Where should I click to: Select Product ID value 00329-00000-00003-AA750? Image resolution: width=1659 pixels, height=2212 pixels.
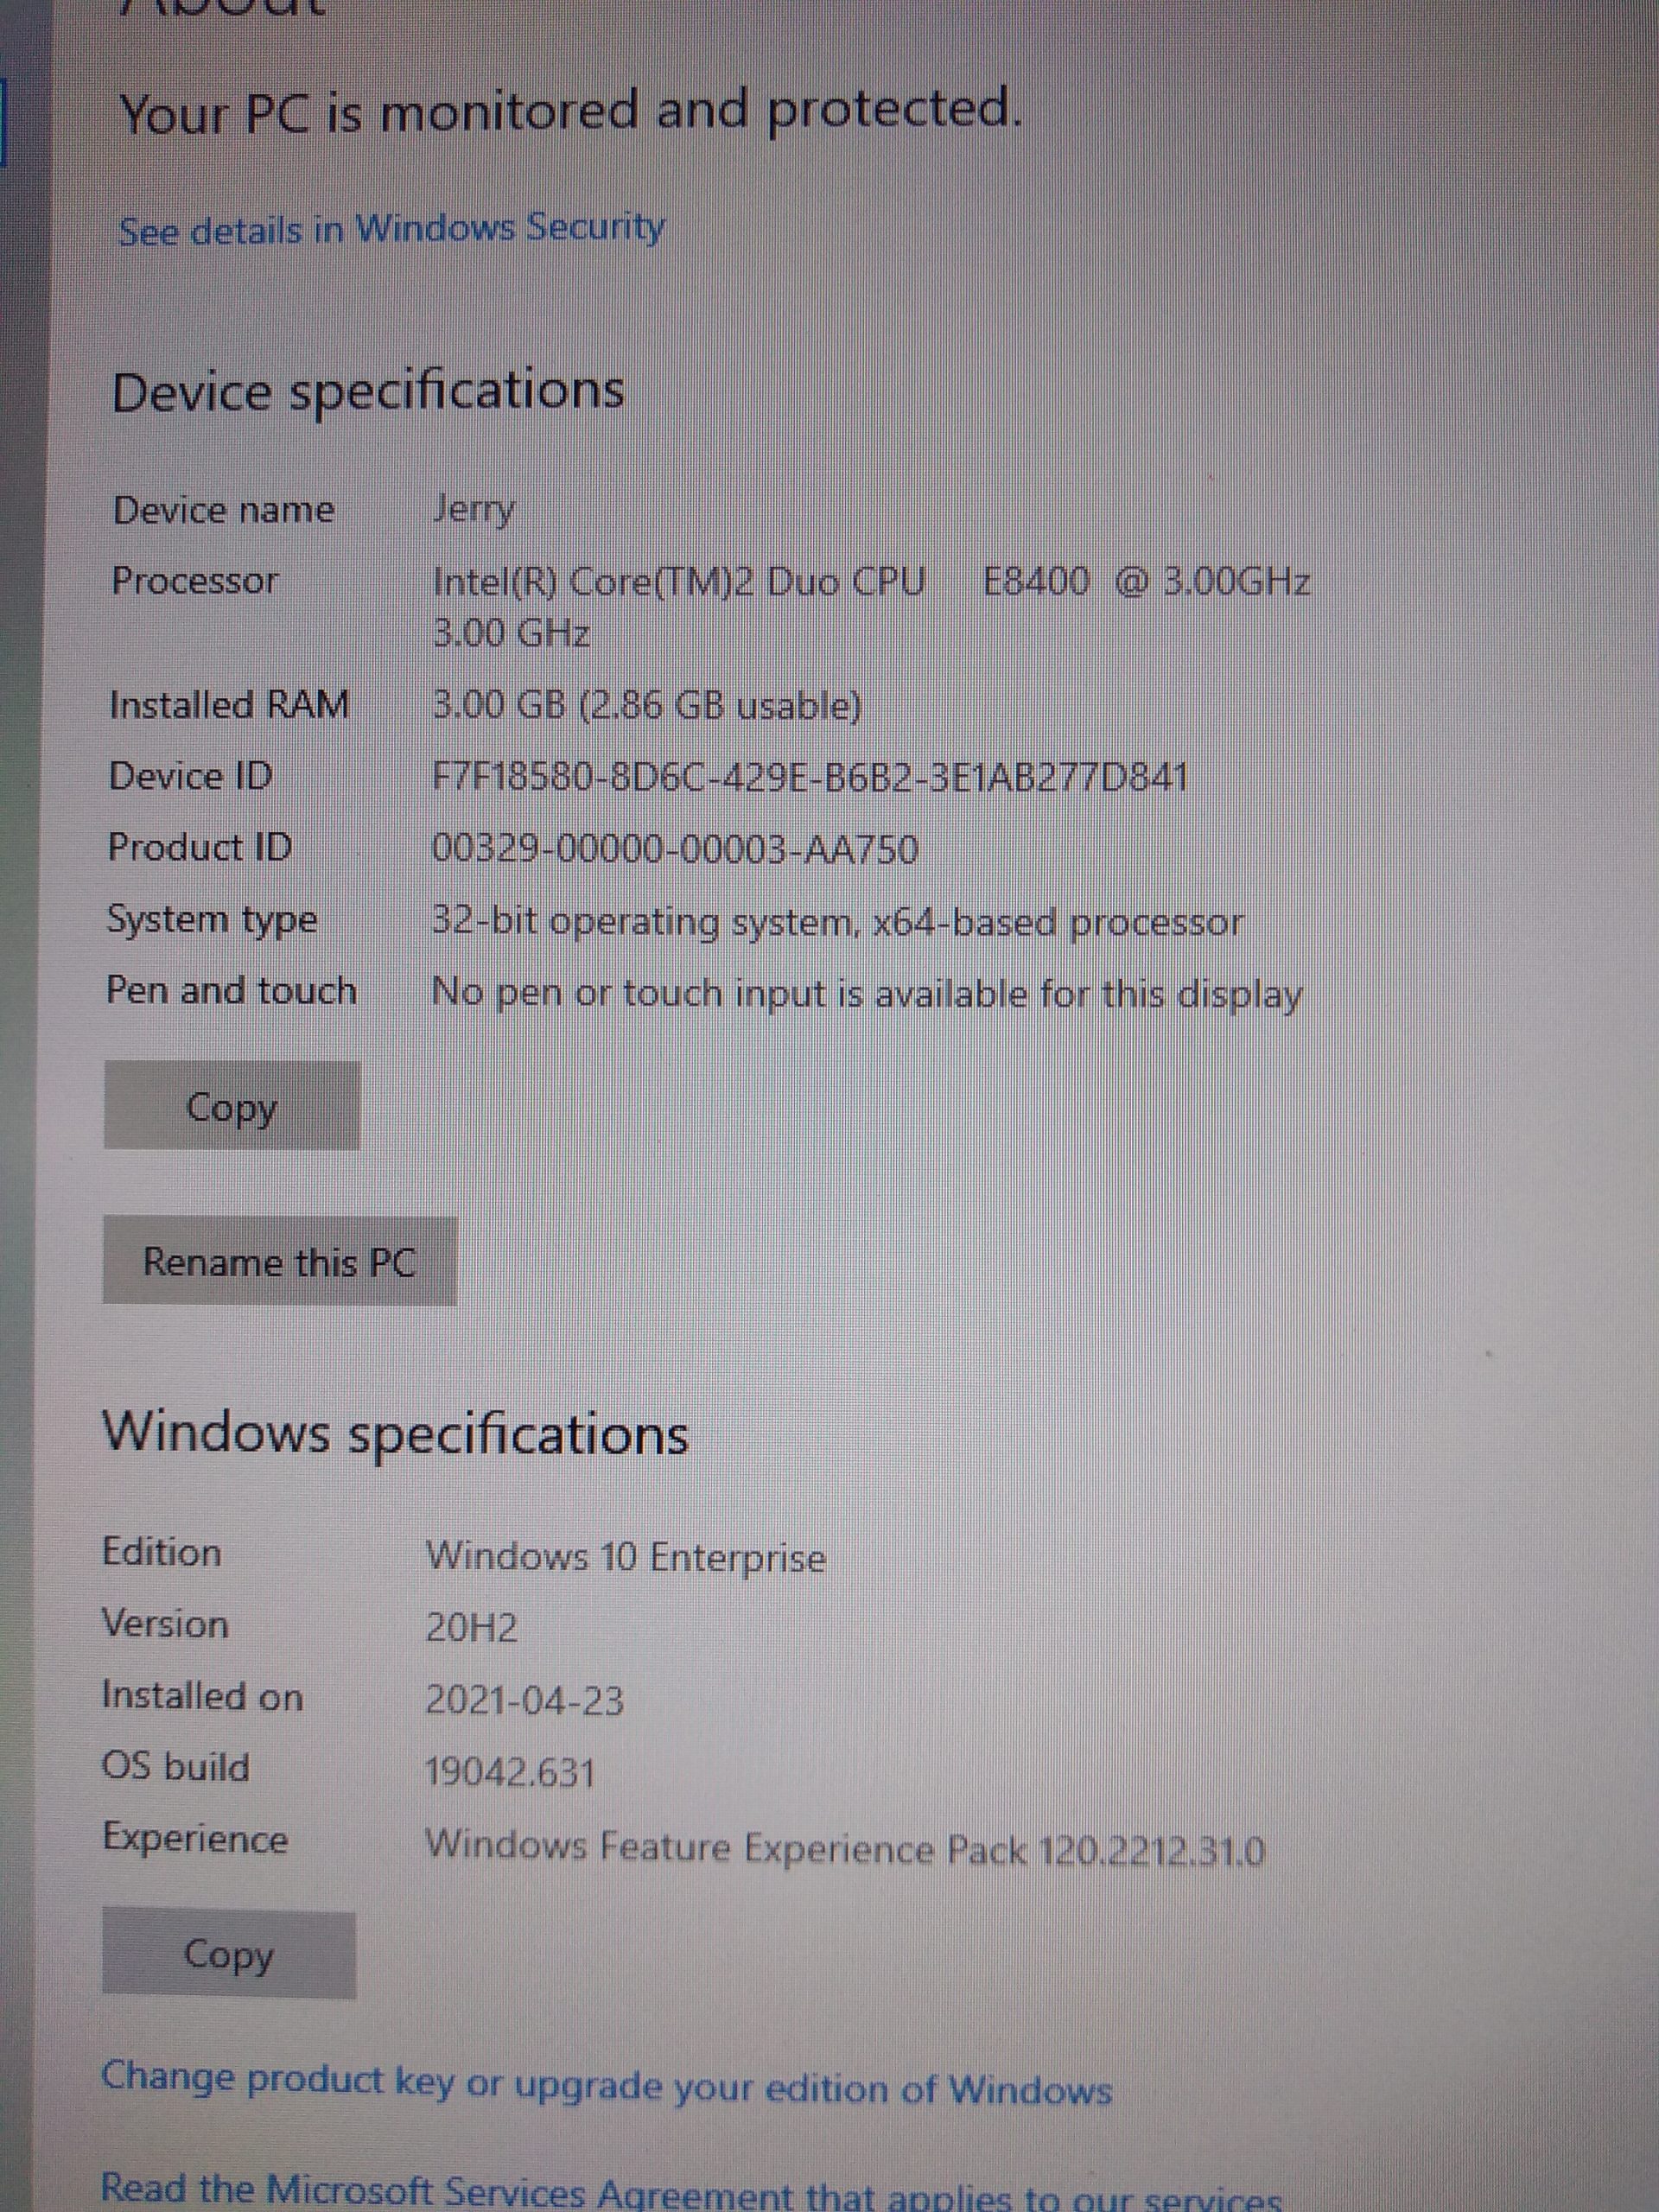coord(674,850)
